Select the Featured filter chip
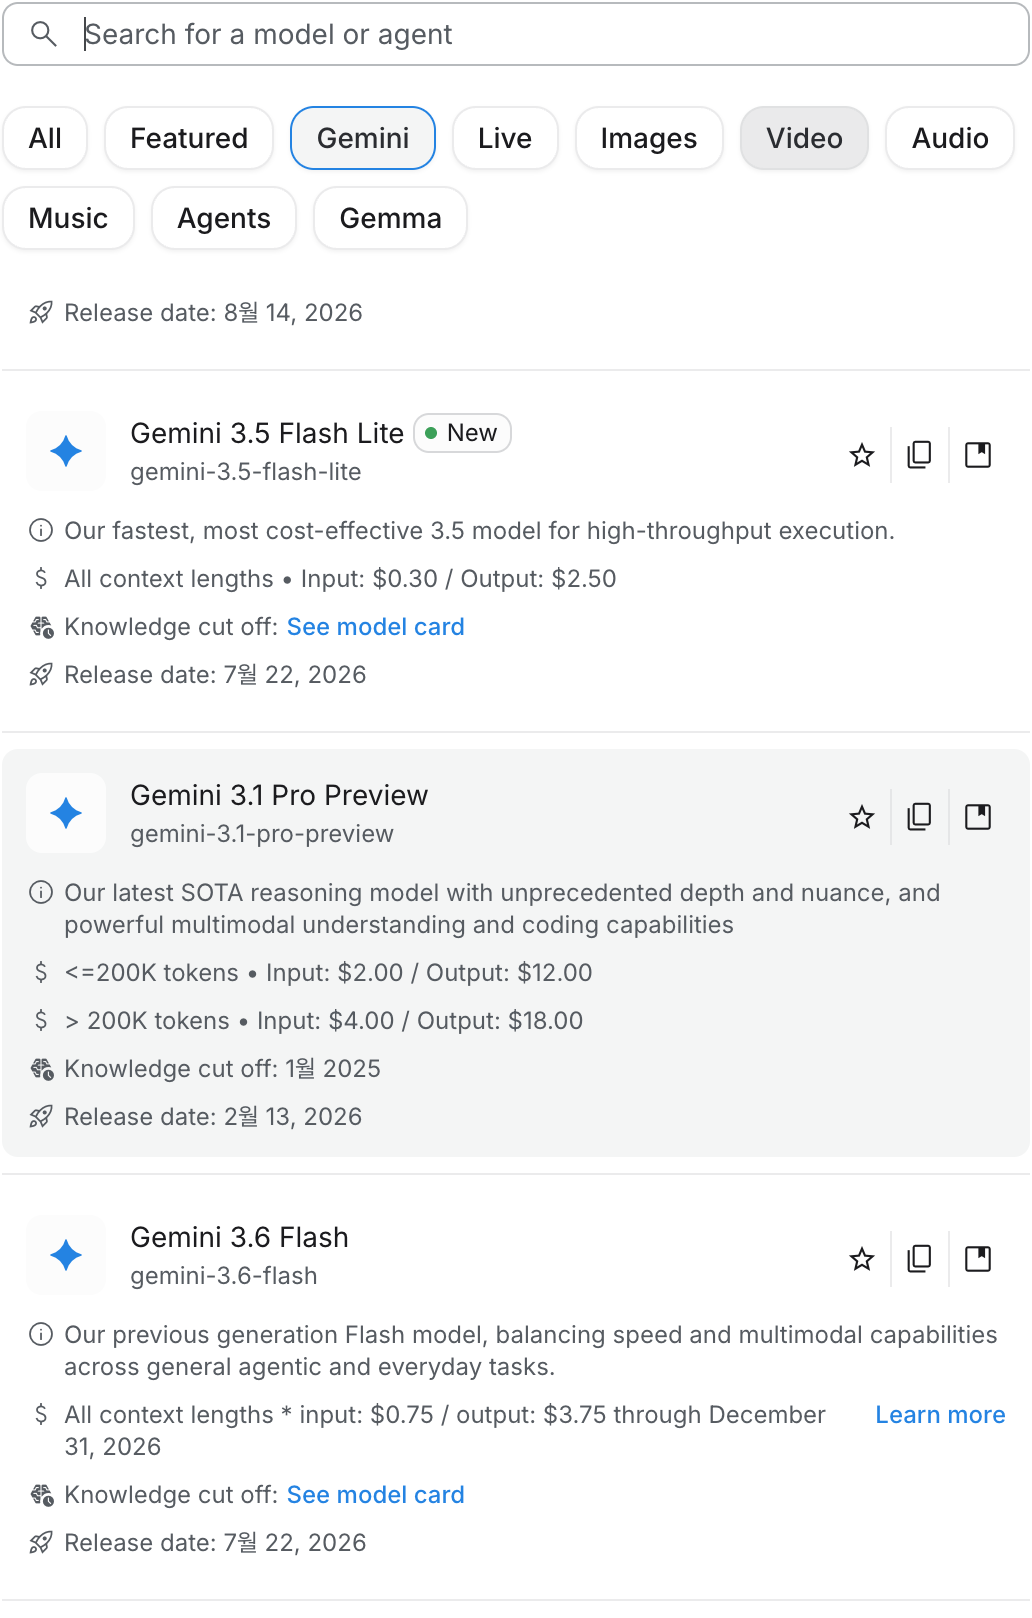Image resolution: width=1032 pixels, height=1618 pixels. tap(189, 138)
